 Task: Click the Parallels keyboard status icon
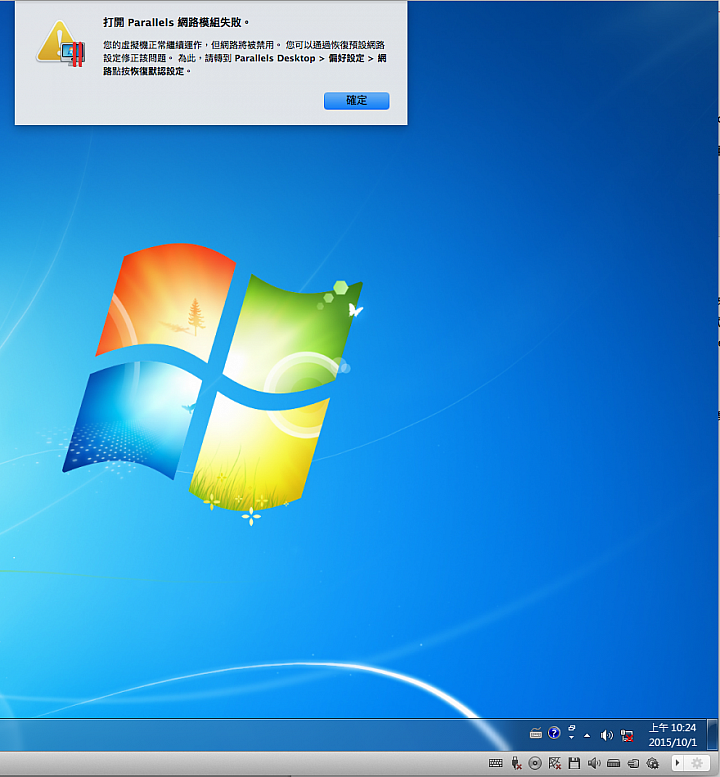[x=496, y=763]
